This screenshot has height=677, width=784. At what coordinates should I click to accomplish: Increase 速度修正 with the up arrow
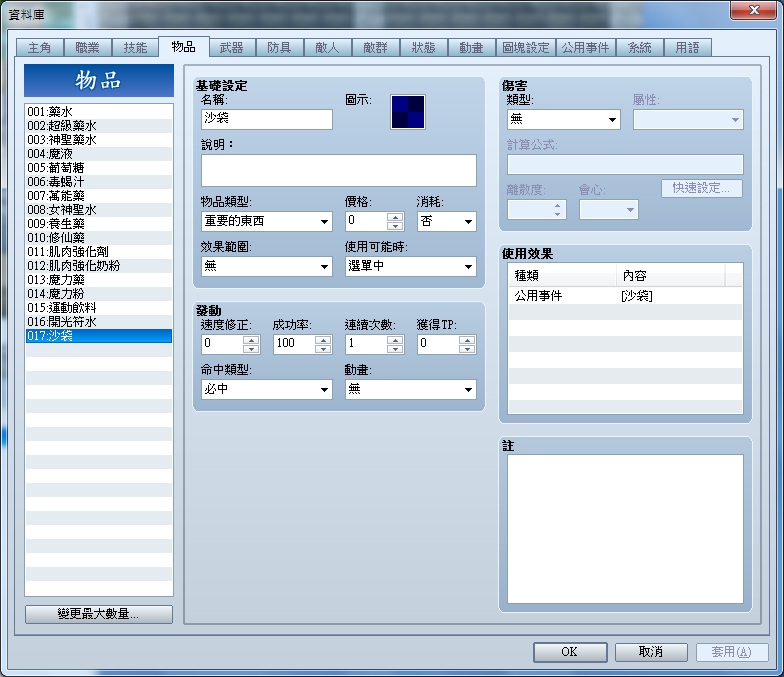point(251,340)
